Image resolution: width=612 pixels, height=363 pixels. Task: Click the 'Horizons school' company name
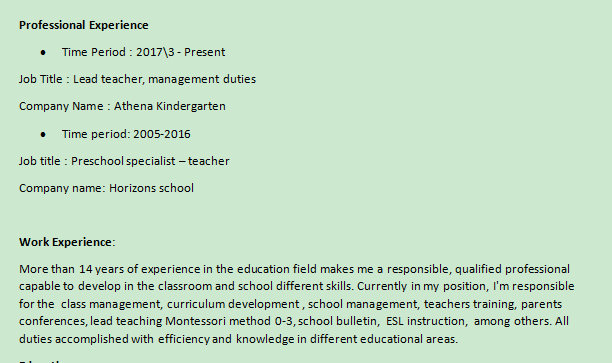(151, 188)
